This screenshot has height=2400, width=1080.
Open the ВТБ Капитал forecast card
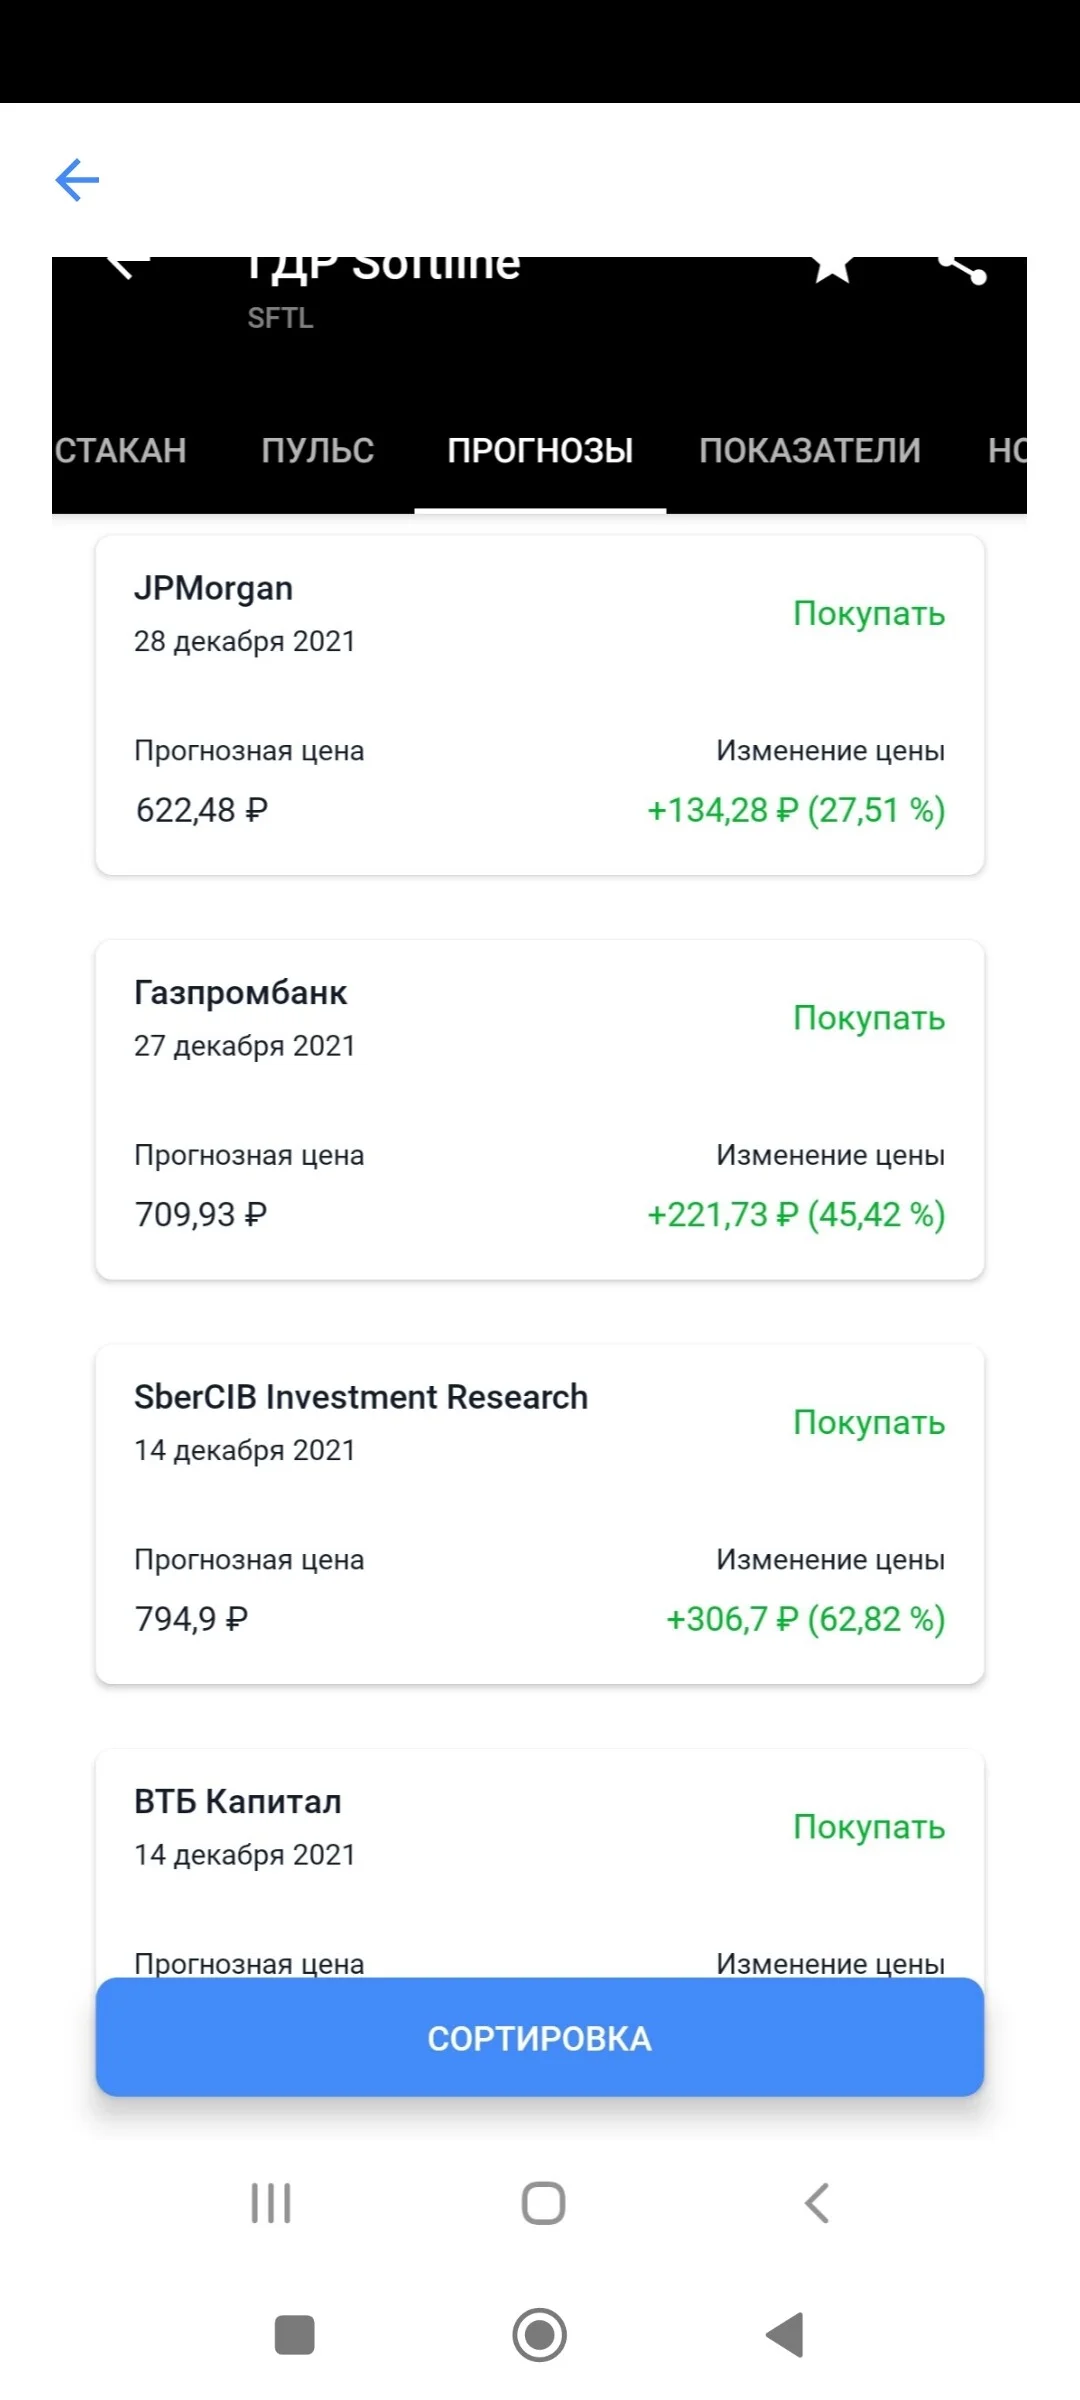click(x=540, y=1864)
